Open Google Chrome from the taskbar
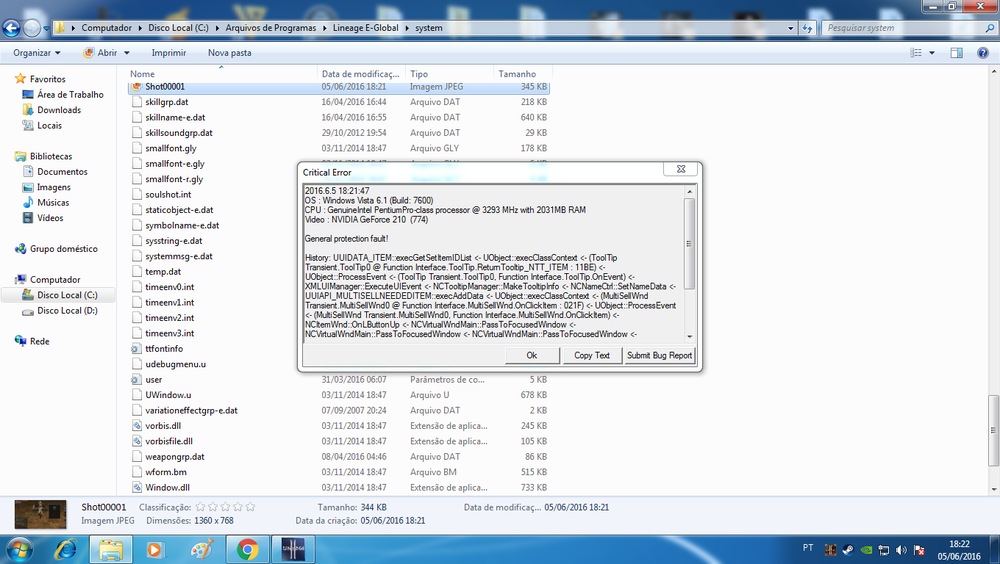Viewport: 1000px width, 564px height. tap(248, 549)
